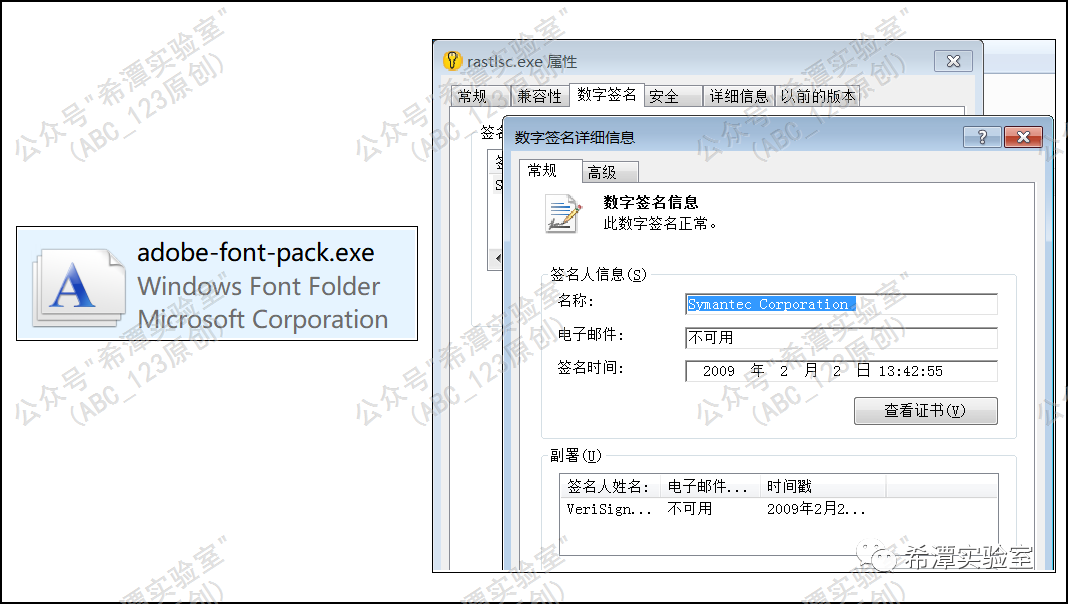This screenshot has width=1068, height=604.
Task: Close the rastlsc.exe properties window
Action: tap(954, 61)
